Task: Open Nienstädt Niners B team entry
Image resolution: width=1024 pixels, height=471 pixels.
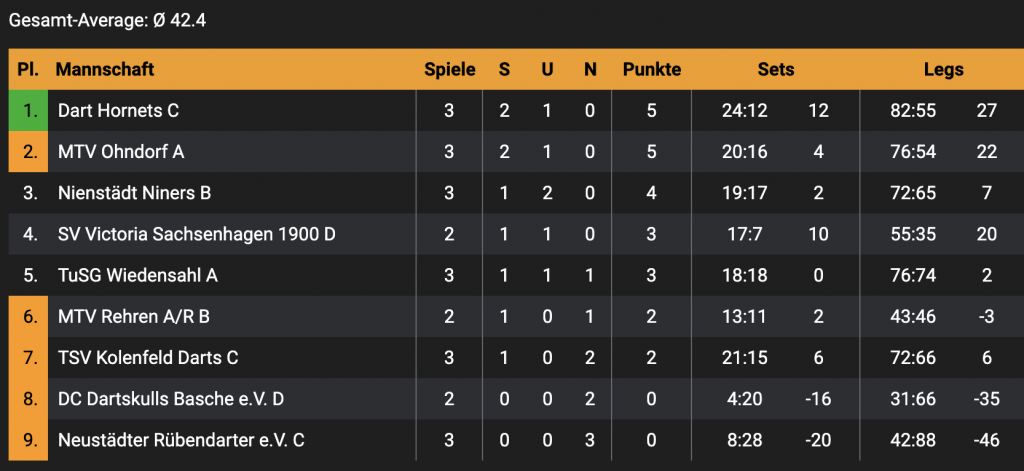Action: [134, 193]
